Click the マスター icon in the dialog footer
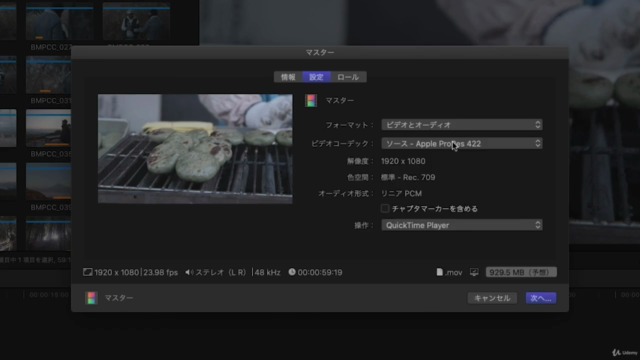Viewport: 640px width, 360px height. 91,298
